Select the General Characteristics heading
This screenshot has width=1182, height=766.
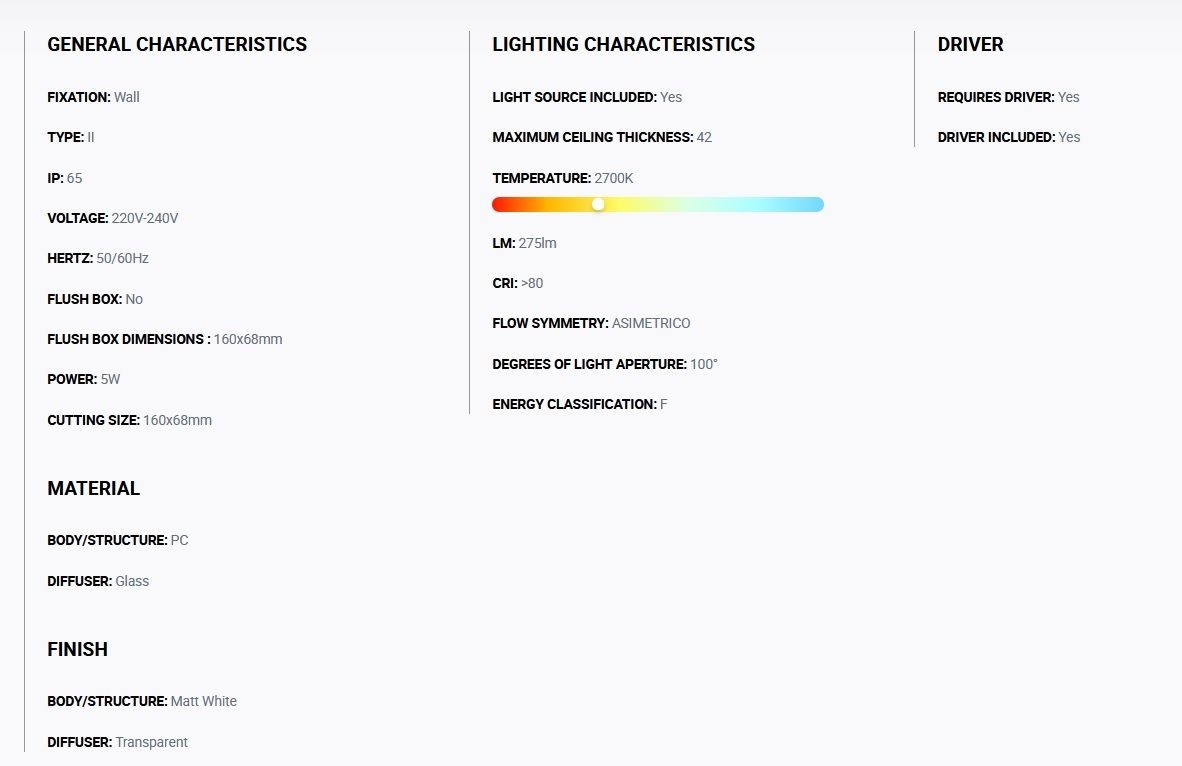pos(177,44)
